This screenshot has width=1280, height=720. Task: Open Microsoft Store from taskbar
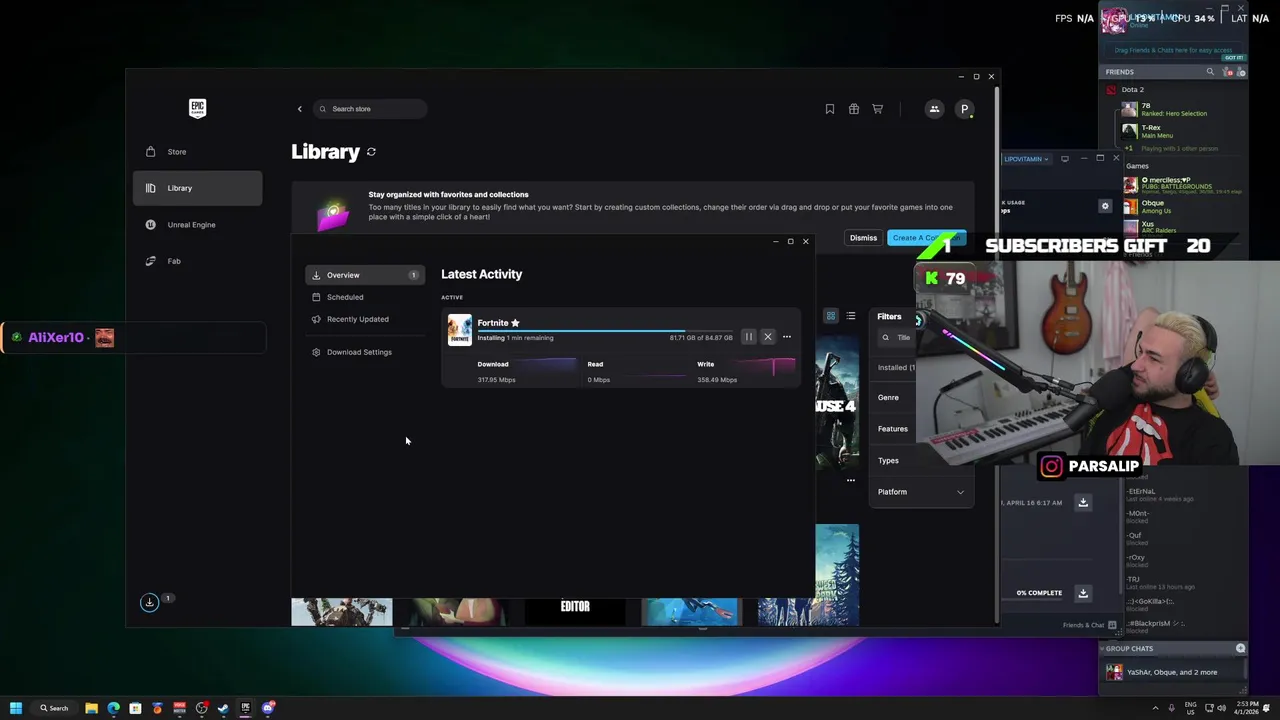coord(135,708)
